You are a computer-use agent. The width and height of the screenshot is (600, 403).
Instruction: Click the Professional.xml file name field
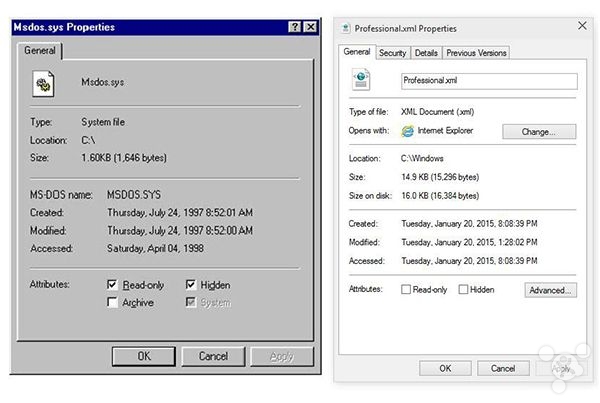(489, 81)
